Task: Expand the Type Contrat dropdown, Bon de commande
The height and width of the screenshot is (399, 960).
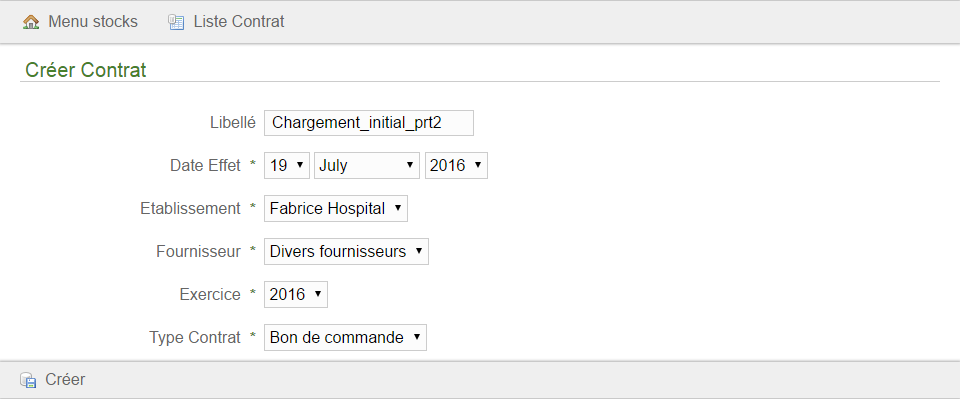Action: pyautogui.click(x=345, y=337)
